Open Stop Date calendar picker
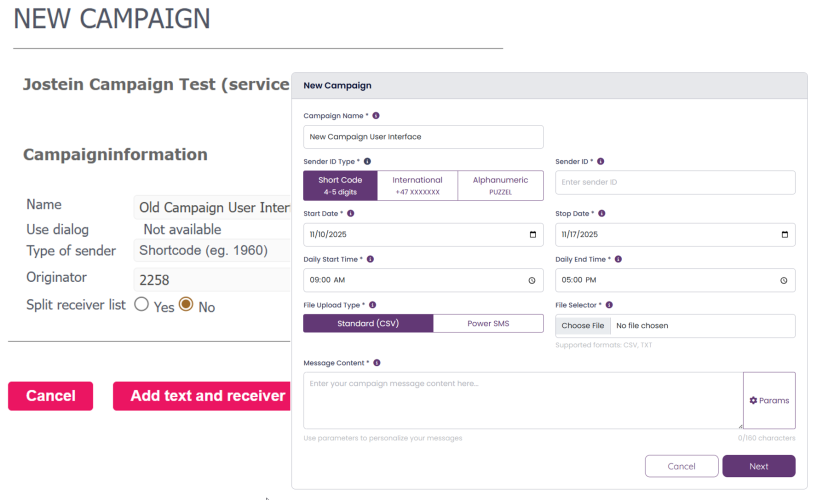This screenshot has height=500, width=817. click(784, 235)
